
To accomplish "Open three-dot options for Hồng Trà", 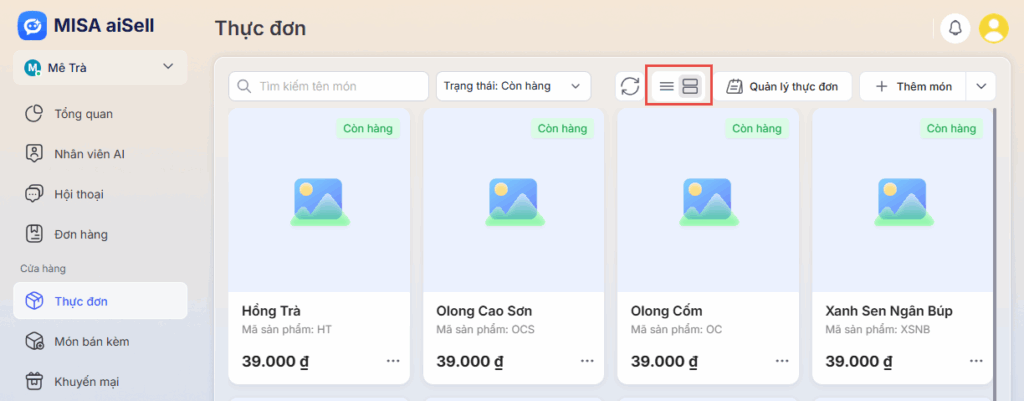I will coord(393,360).
